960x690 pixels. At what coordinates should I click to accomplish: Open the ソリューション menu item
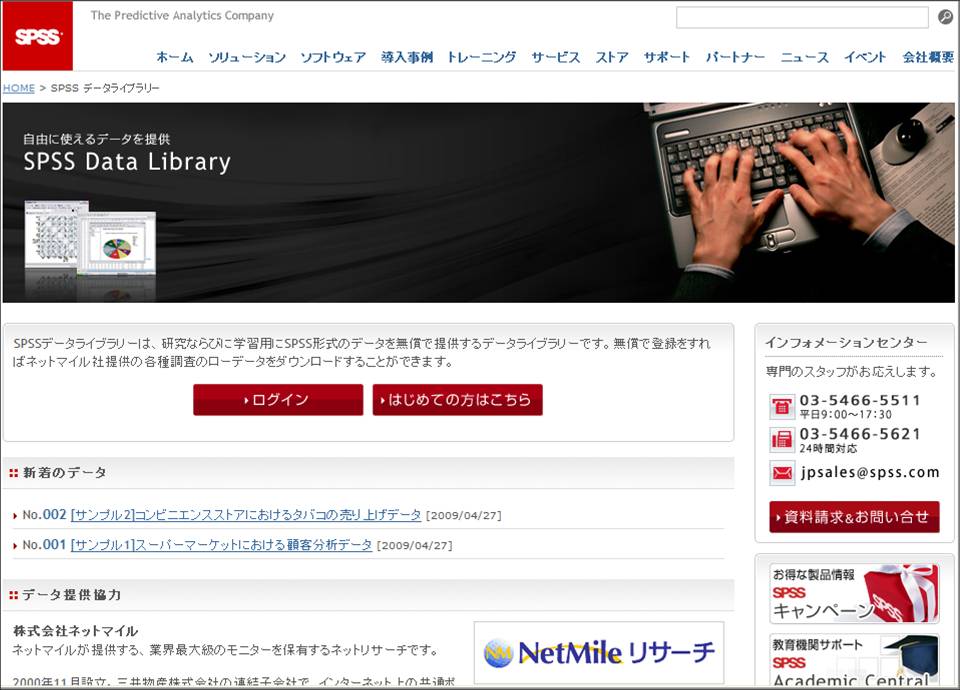pos(247,58)
